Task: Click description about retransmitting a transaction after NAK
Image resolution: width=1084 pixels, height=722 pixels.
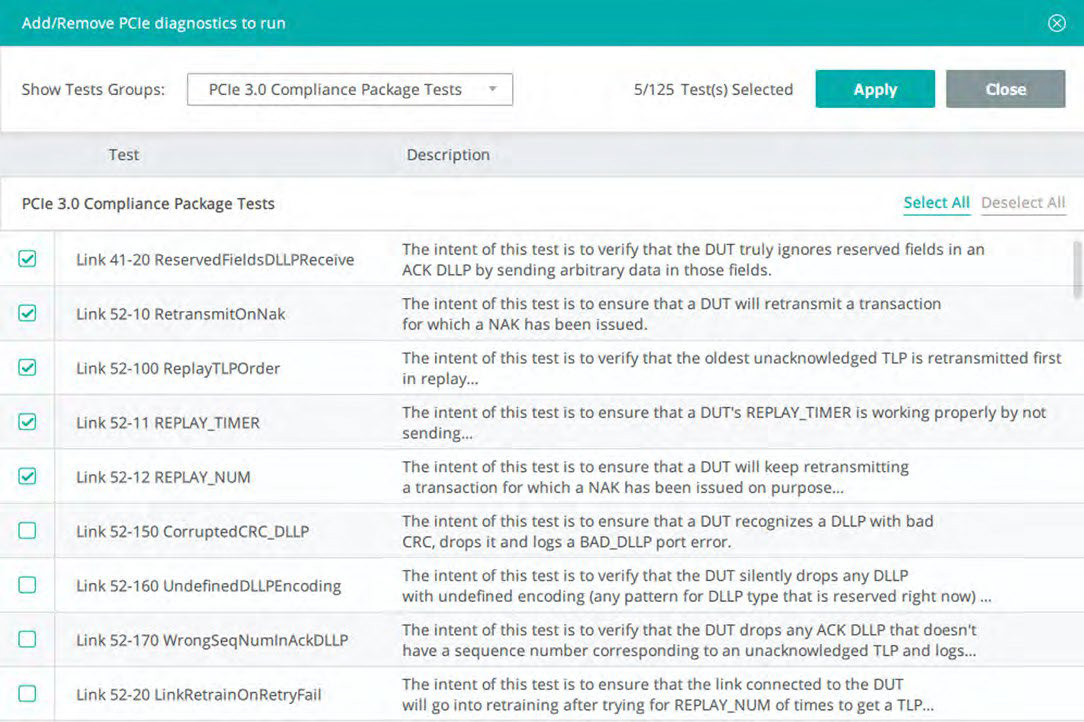Action: click(671, 314)
